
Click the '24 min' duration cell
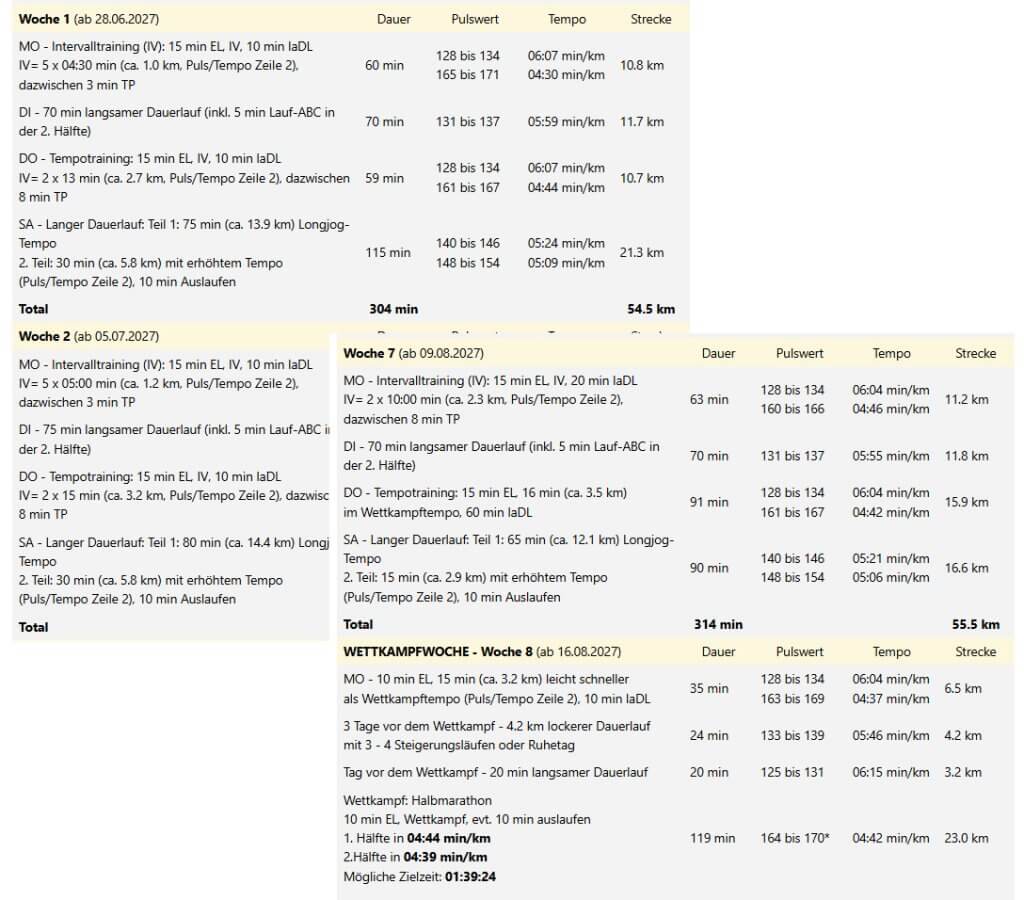click(709, 735)
